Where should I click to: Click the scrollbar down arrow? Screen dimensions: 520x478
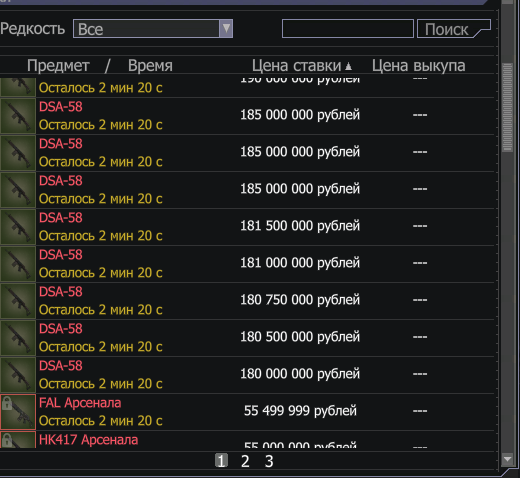click(x=508, y=460)
